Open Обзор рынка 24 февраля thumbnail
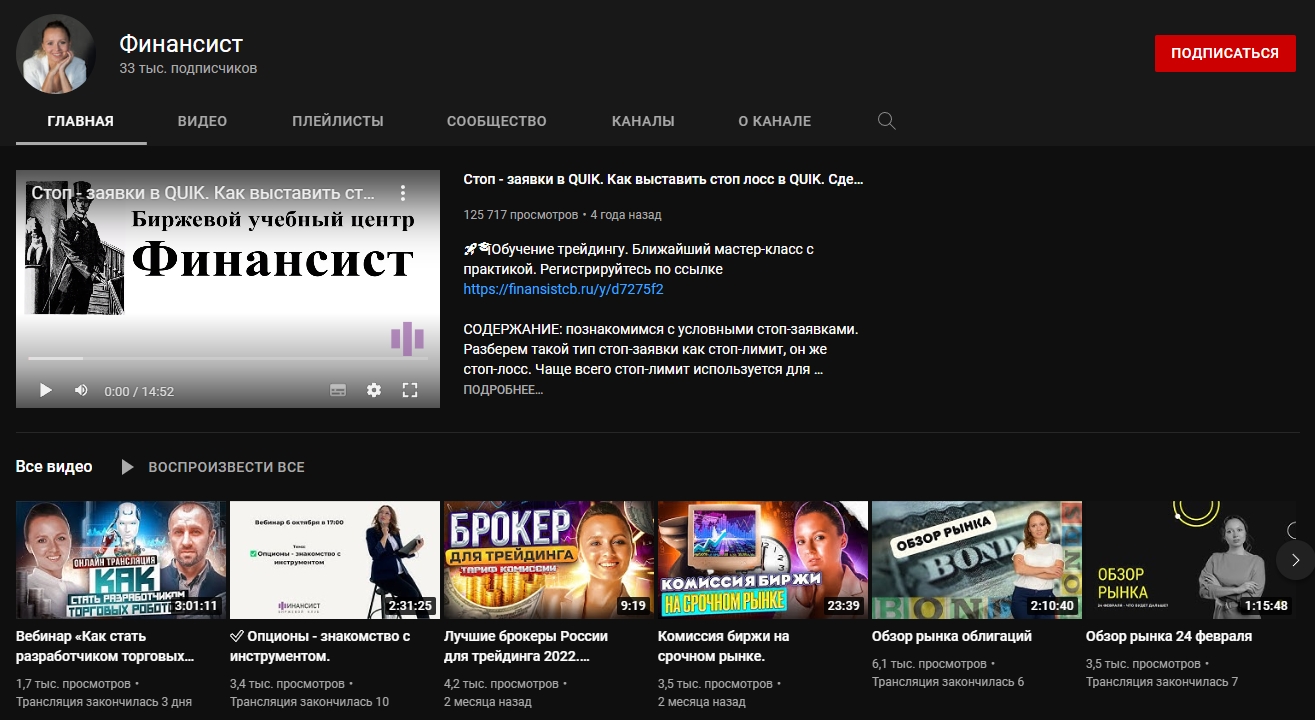The image size is (1315, 720). tap(1191, 560)
